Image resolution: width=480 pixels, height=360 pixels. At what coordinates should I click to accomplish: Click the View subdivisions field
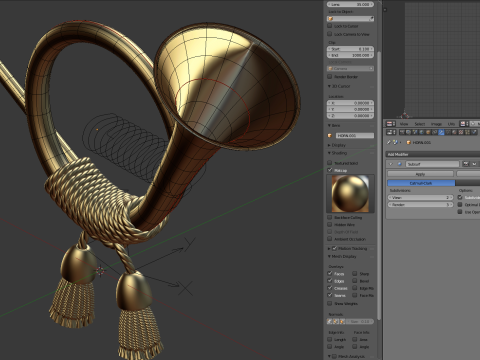click(420, 197)
